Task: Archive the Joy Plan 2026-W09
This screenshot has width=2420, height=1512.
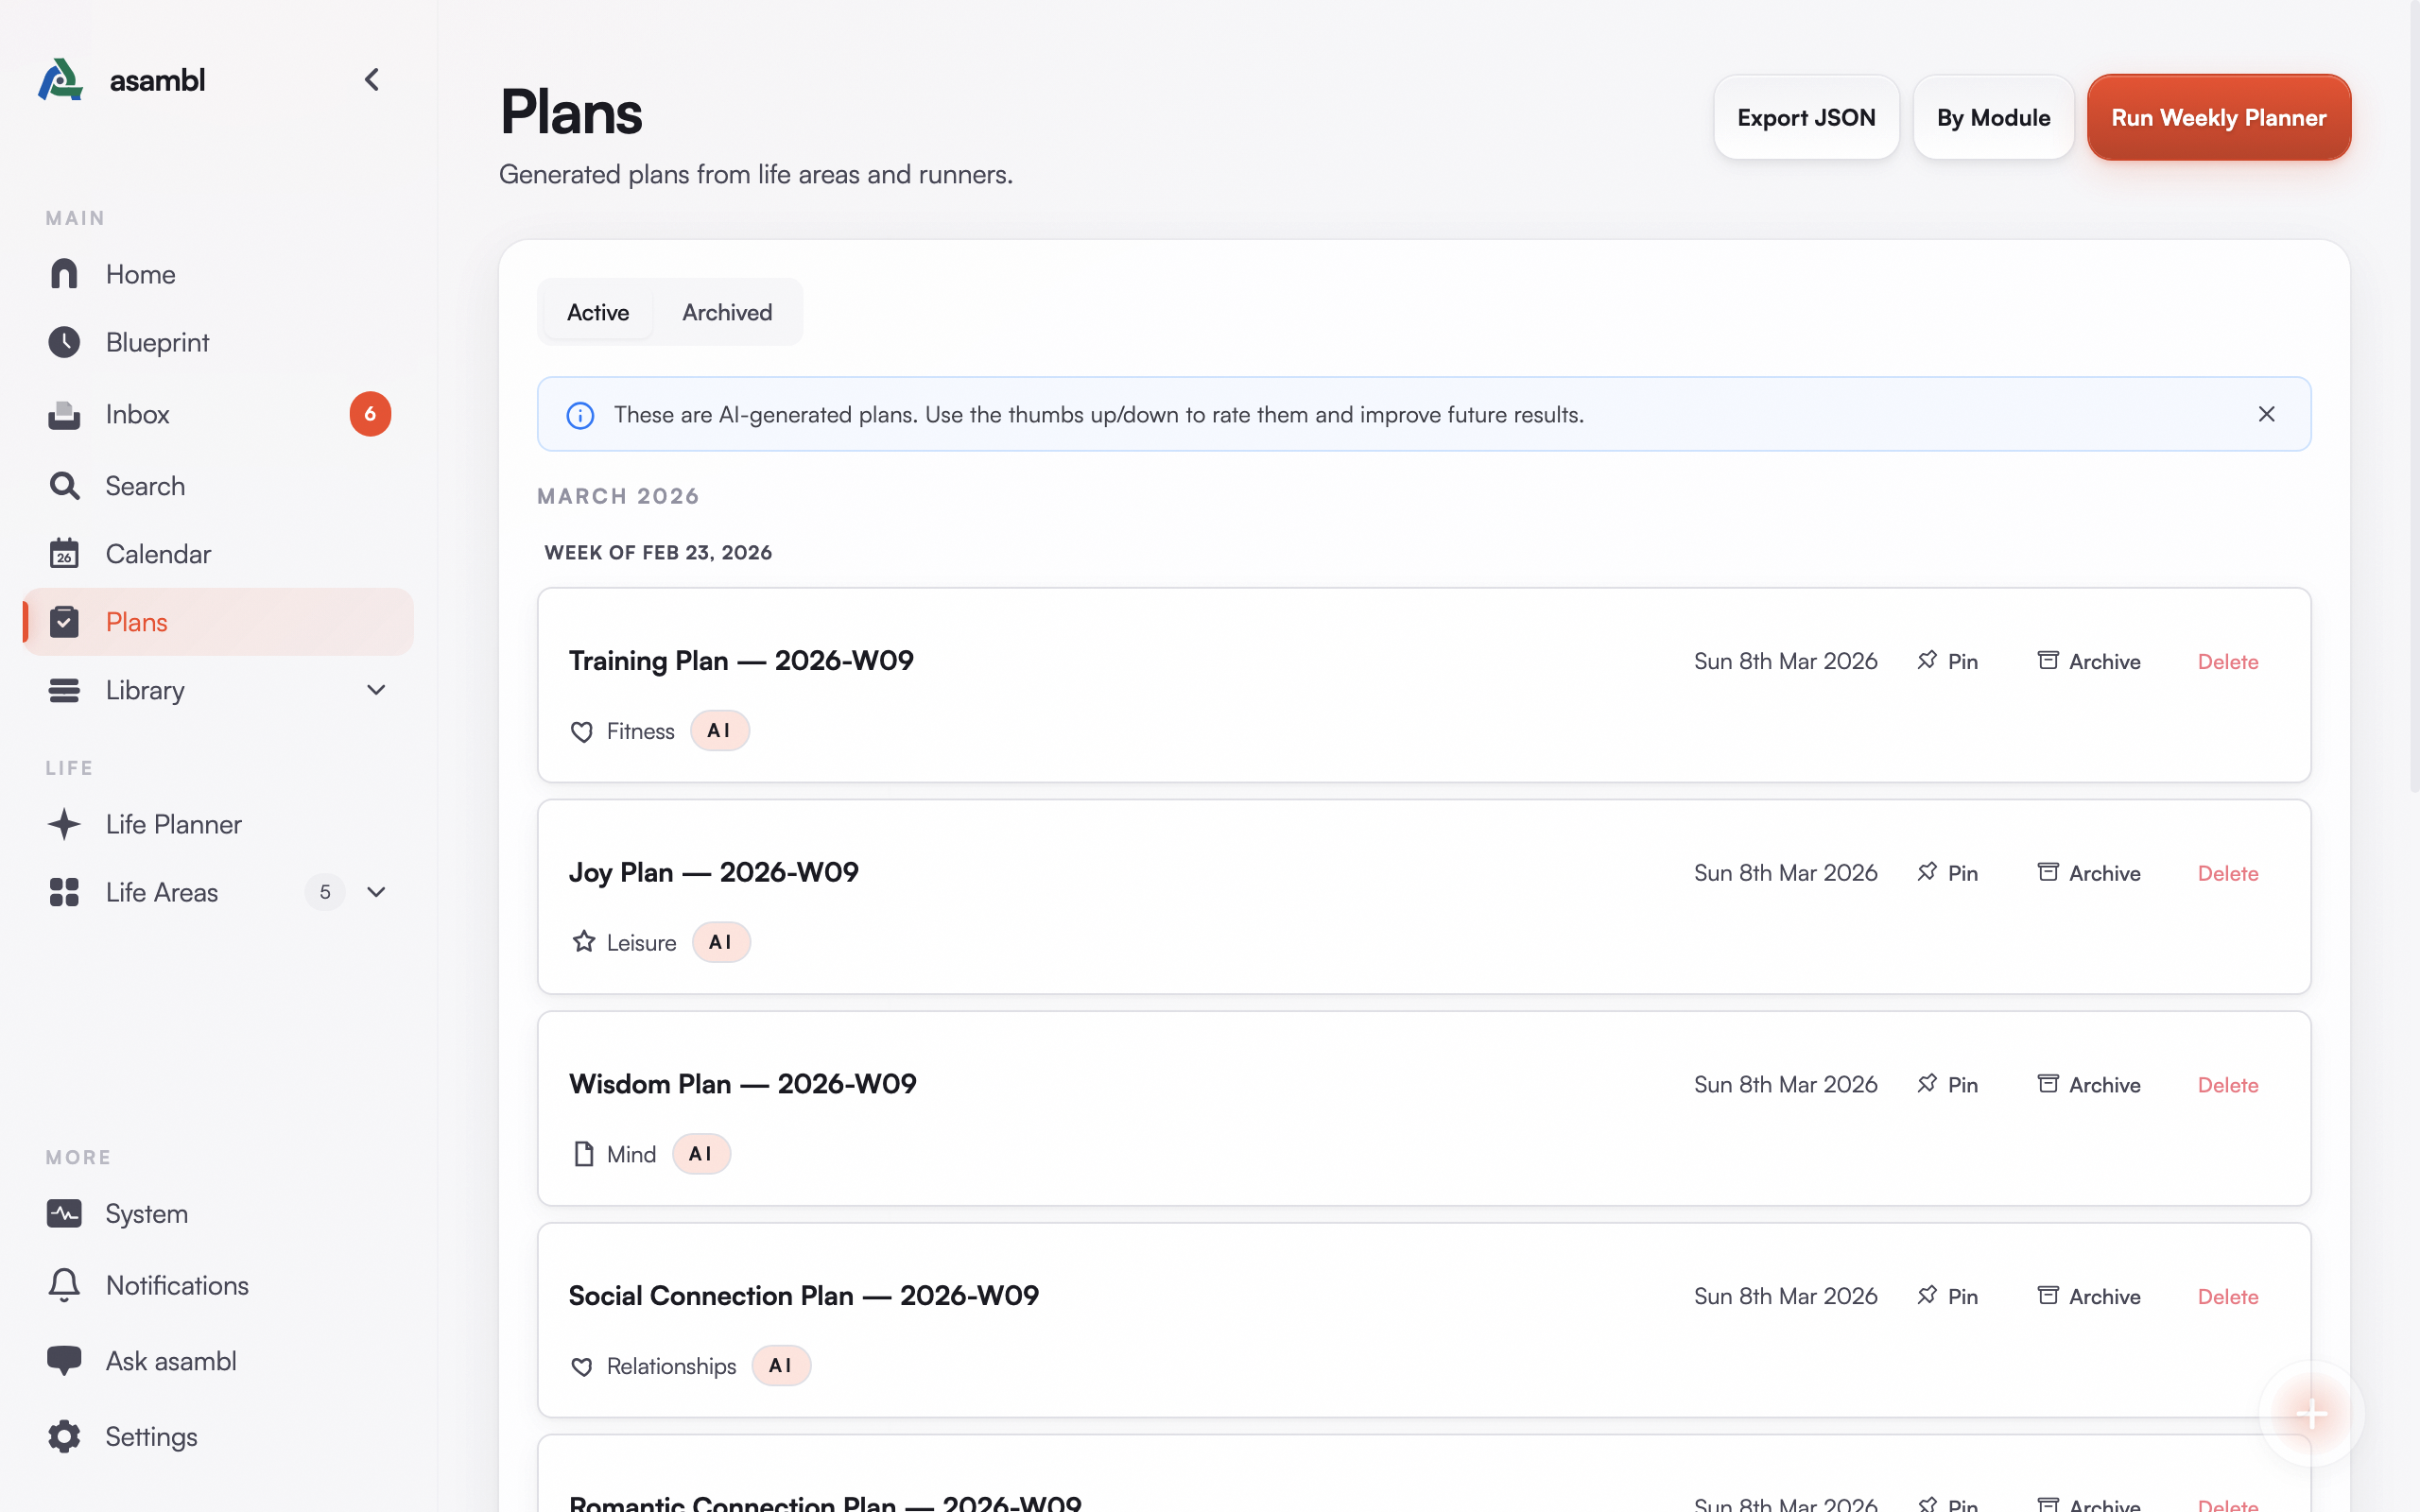Action: coord(2088,873)
